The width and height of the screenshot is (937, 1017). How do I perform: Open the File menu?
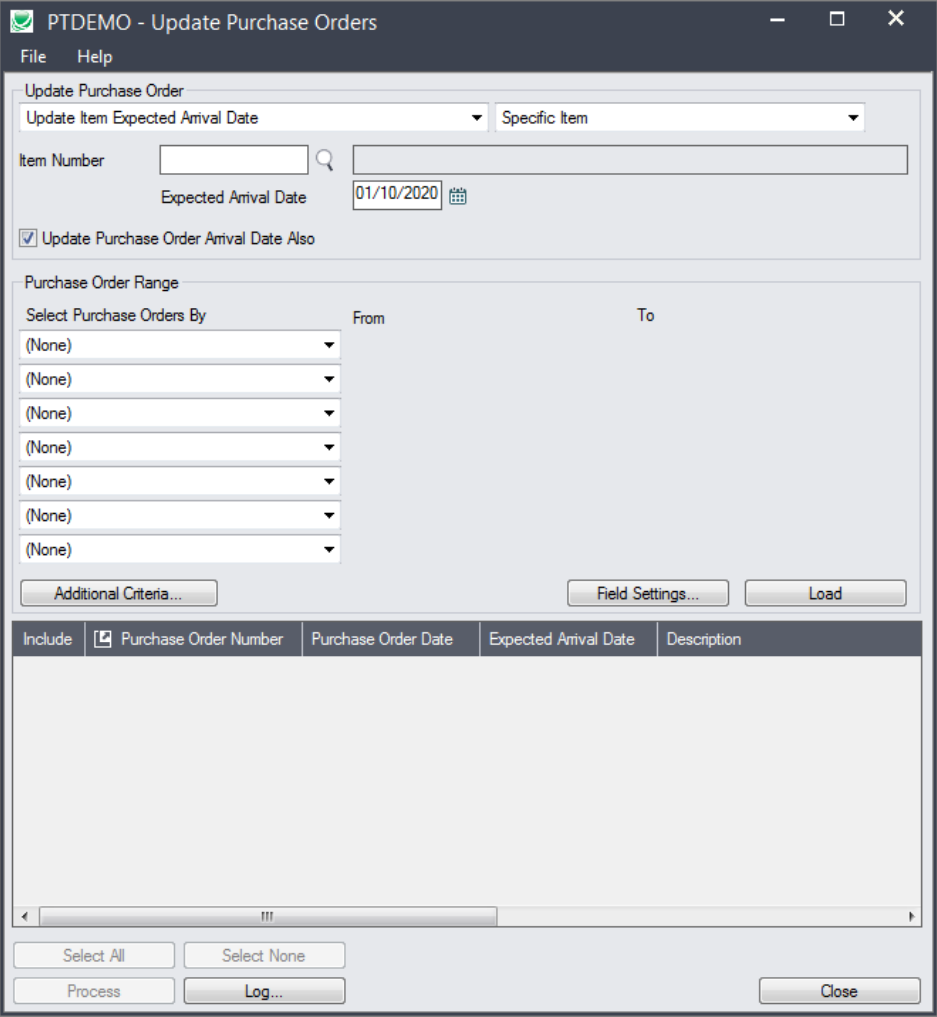[33, 56]
